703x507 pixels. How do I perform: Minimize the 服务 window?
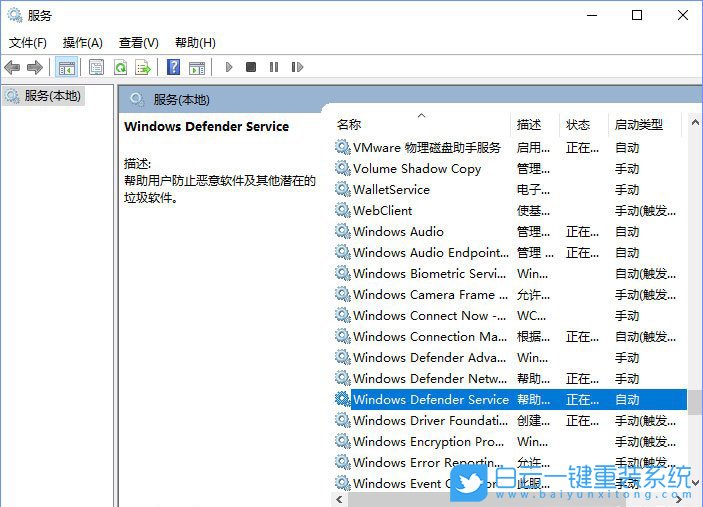pos(592,15)
